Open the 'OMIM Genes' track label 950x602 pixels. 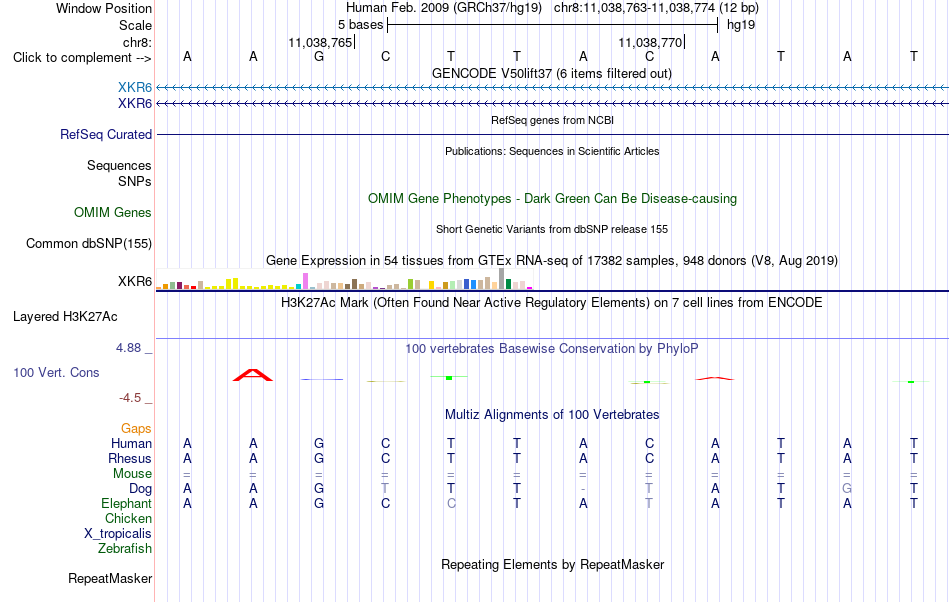point(112,213)
